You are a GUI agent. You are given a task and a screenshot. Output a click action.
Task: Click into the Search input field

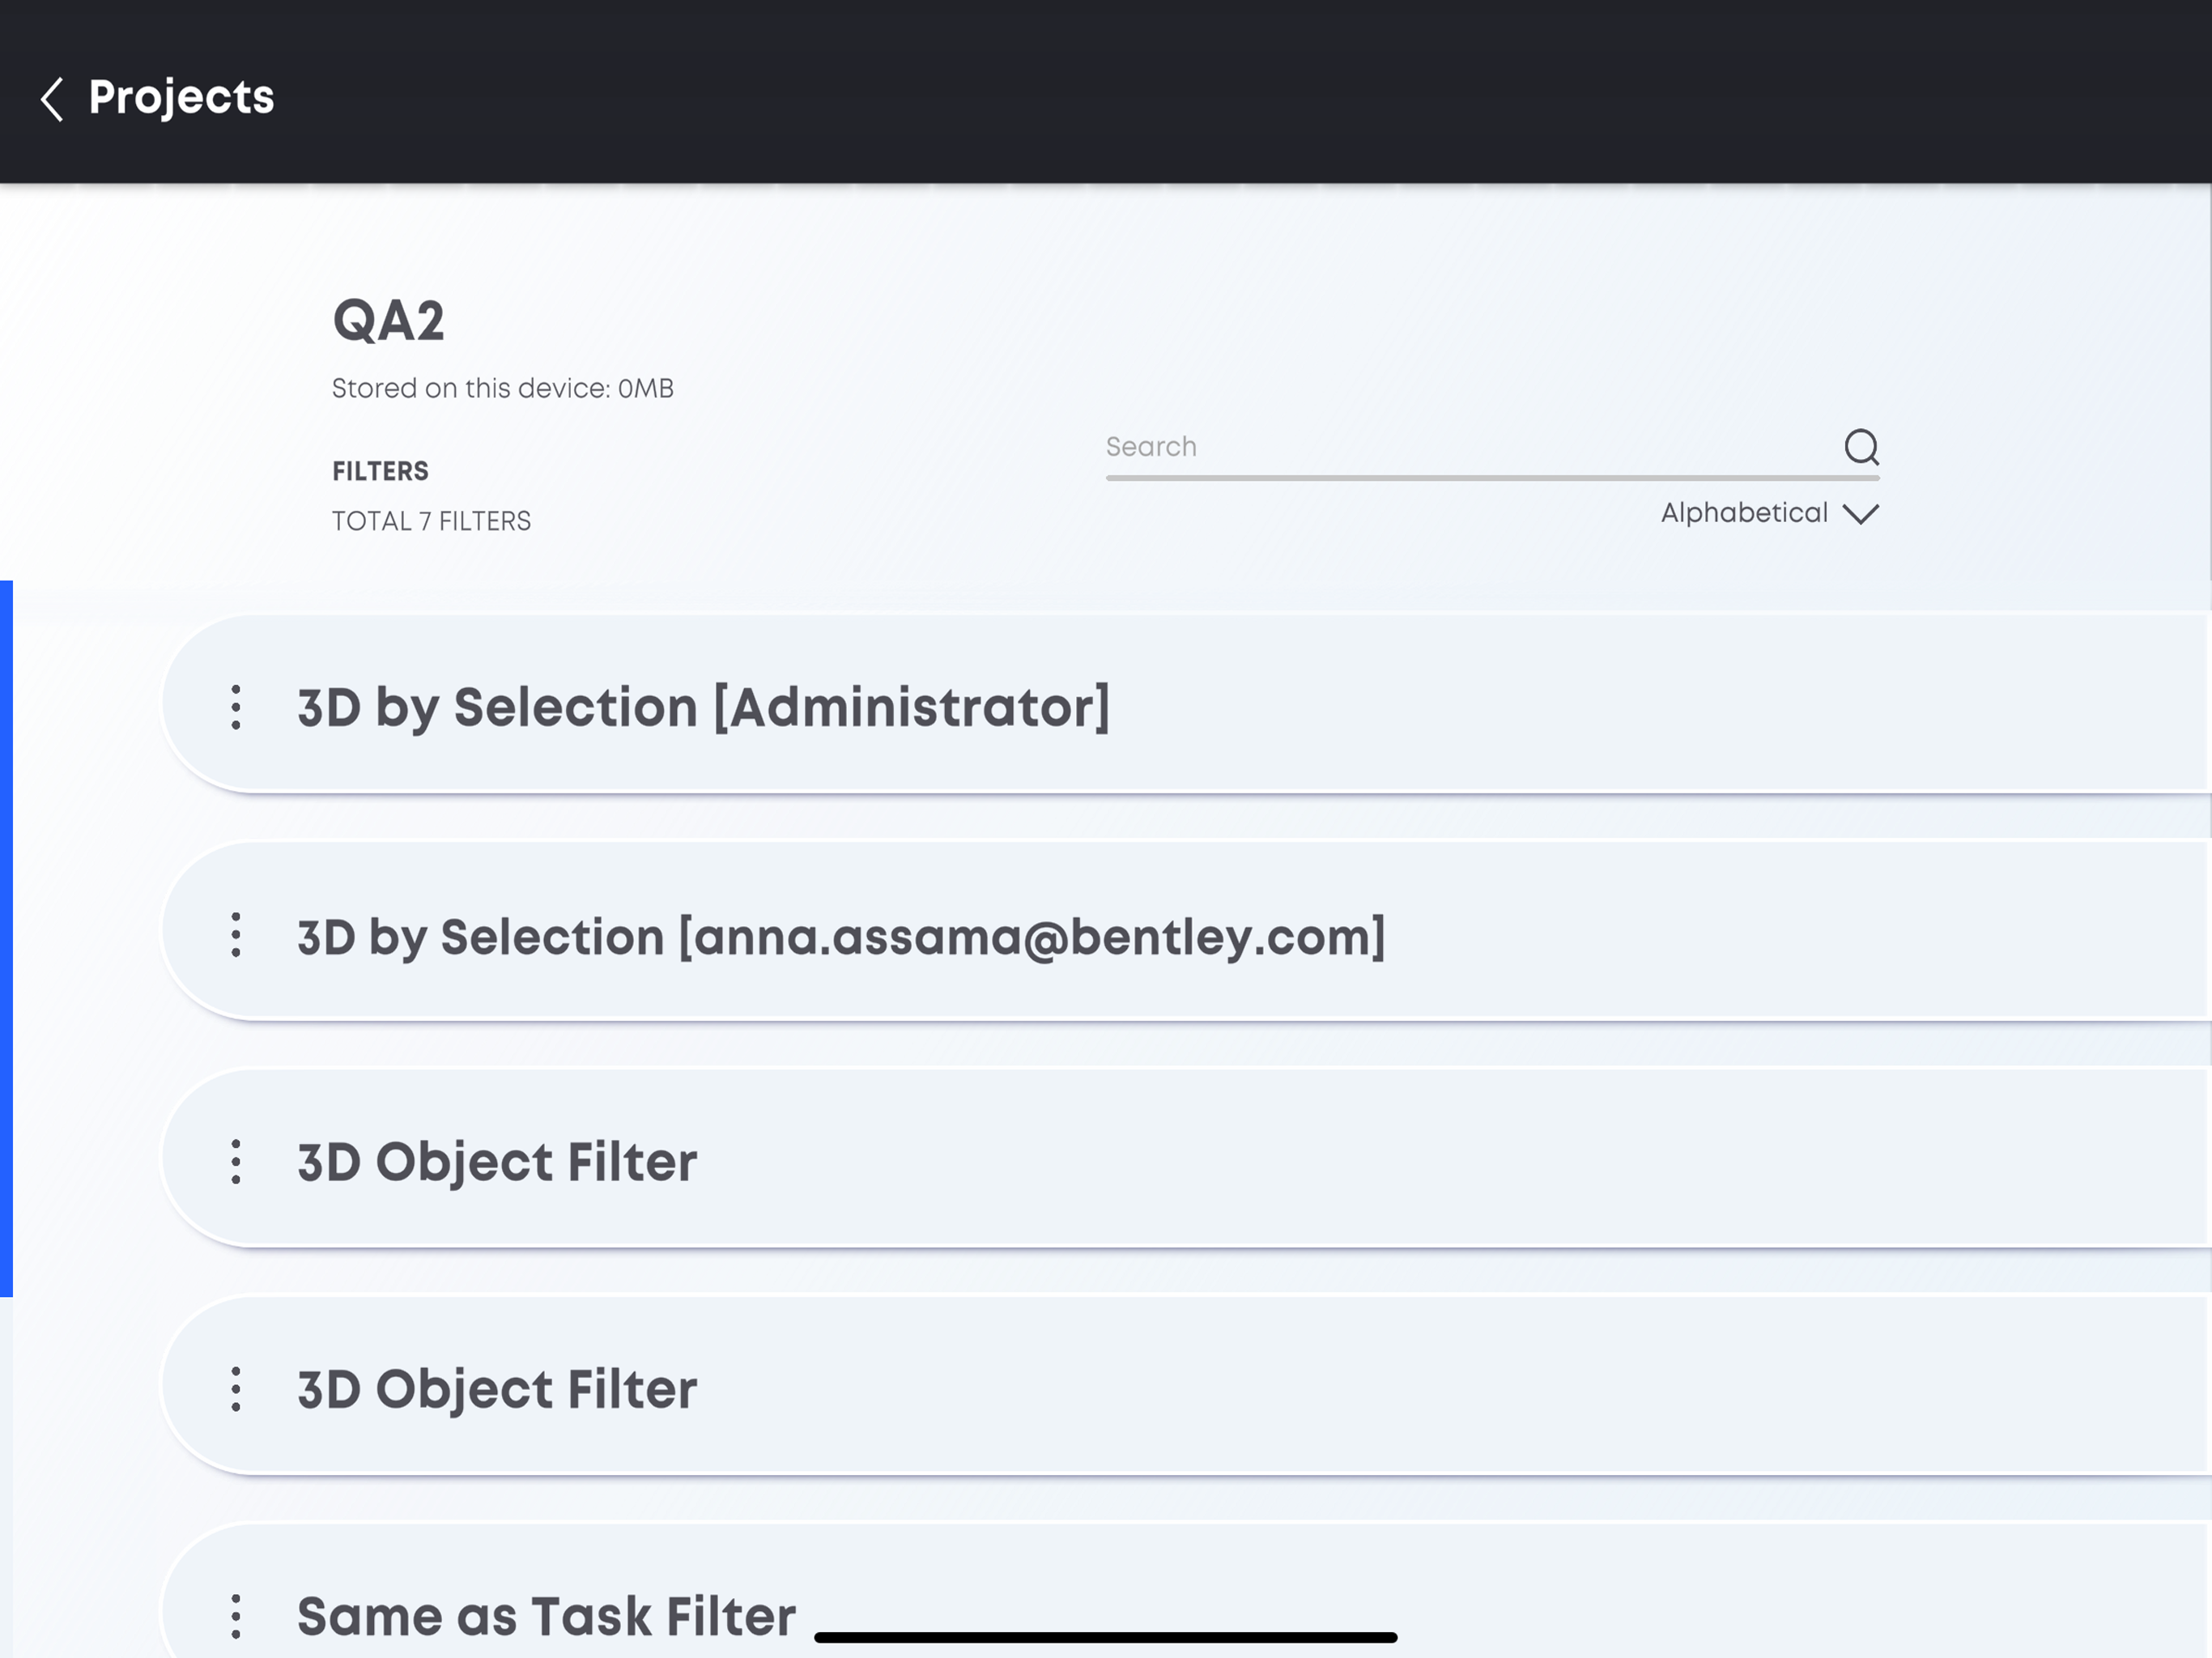(1470, 447)
